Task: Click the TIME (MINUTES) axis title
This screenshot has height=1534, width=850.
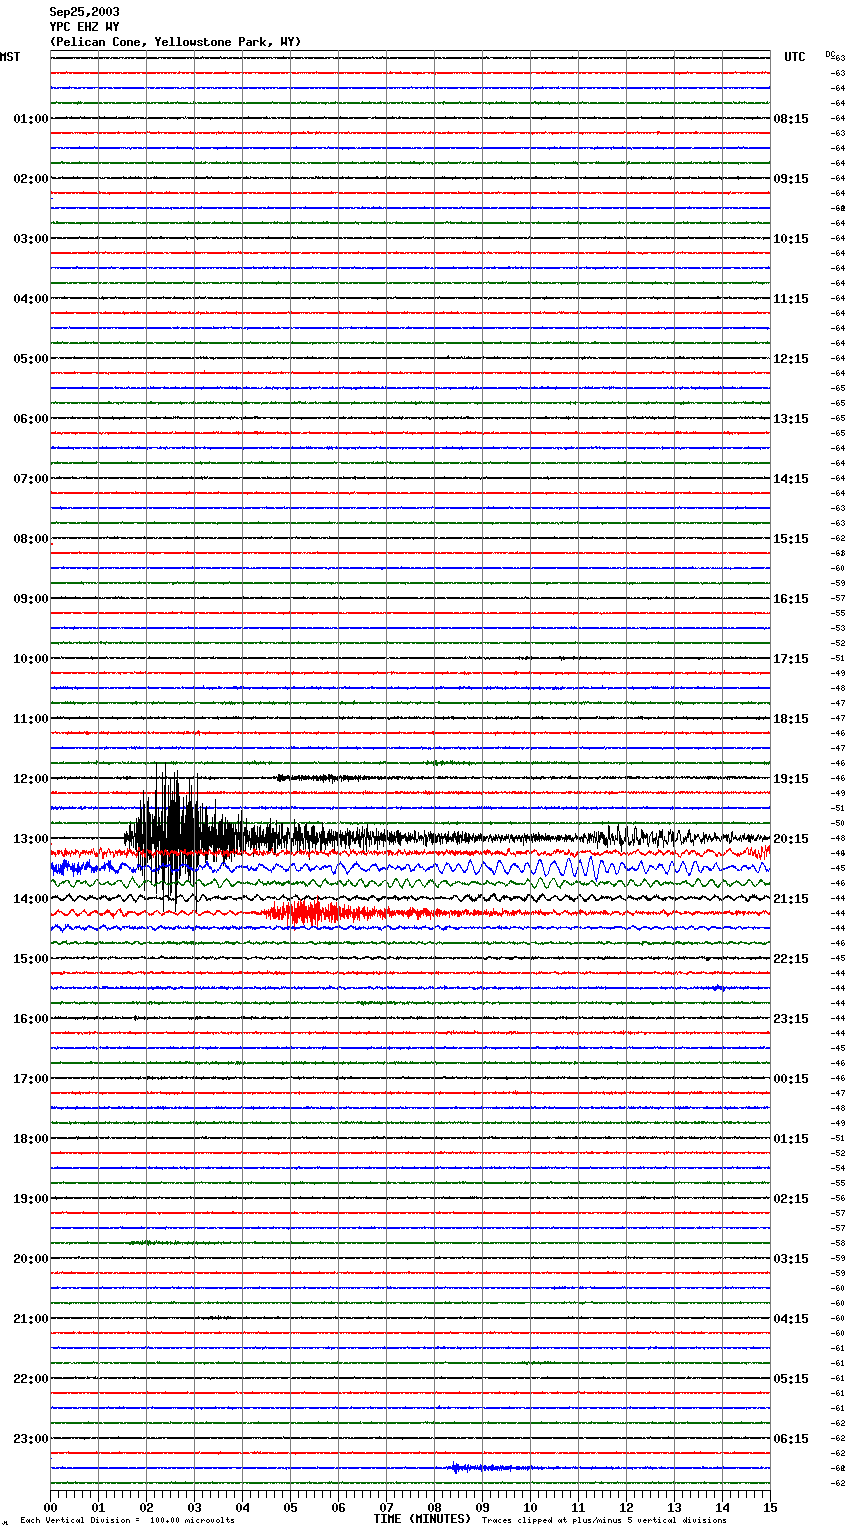Action: 422,1519
